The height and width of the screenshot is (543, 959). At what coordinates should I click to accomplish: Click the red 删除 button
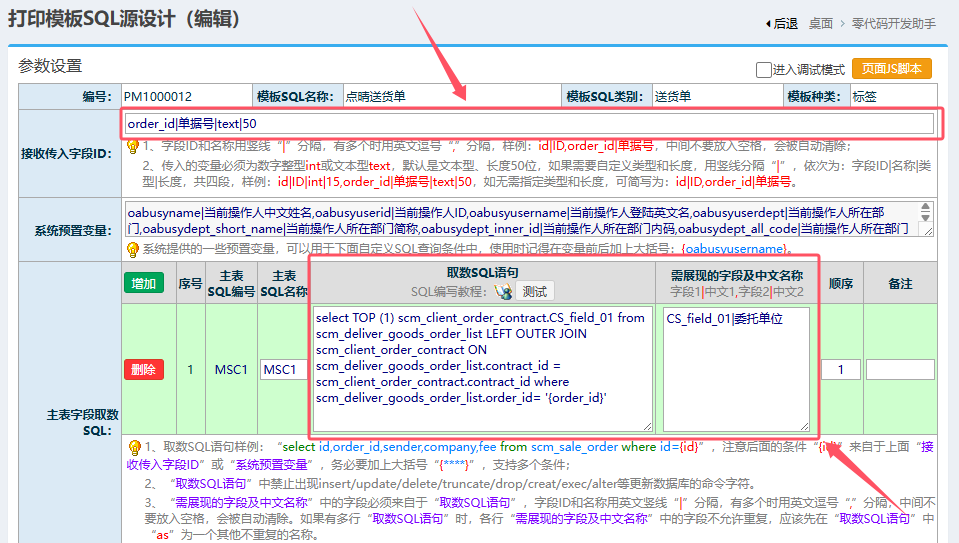[x=143, y=370]
